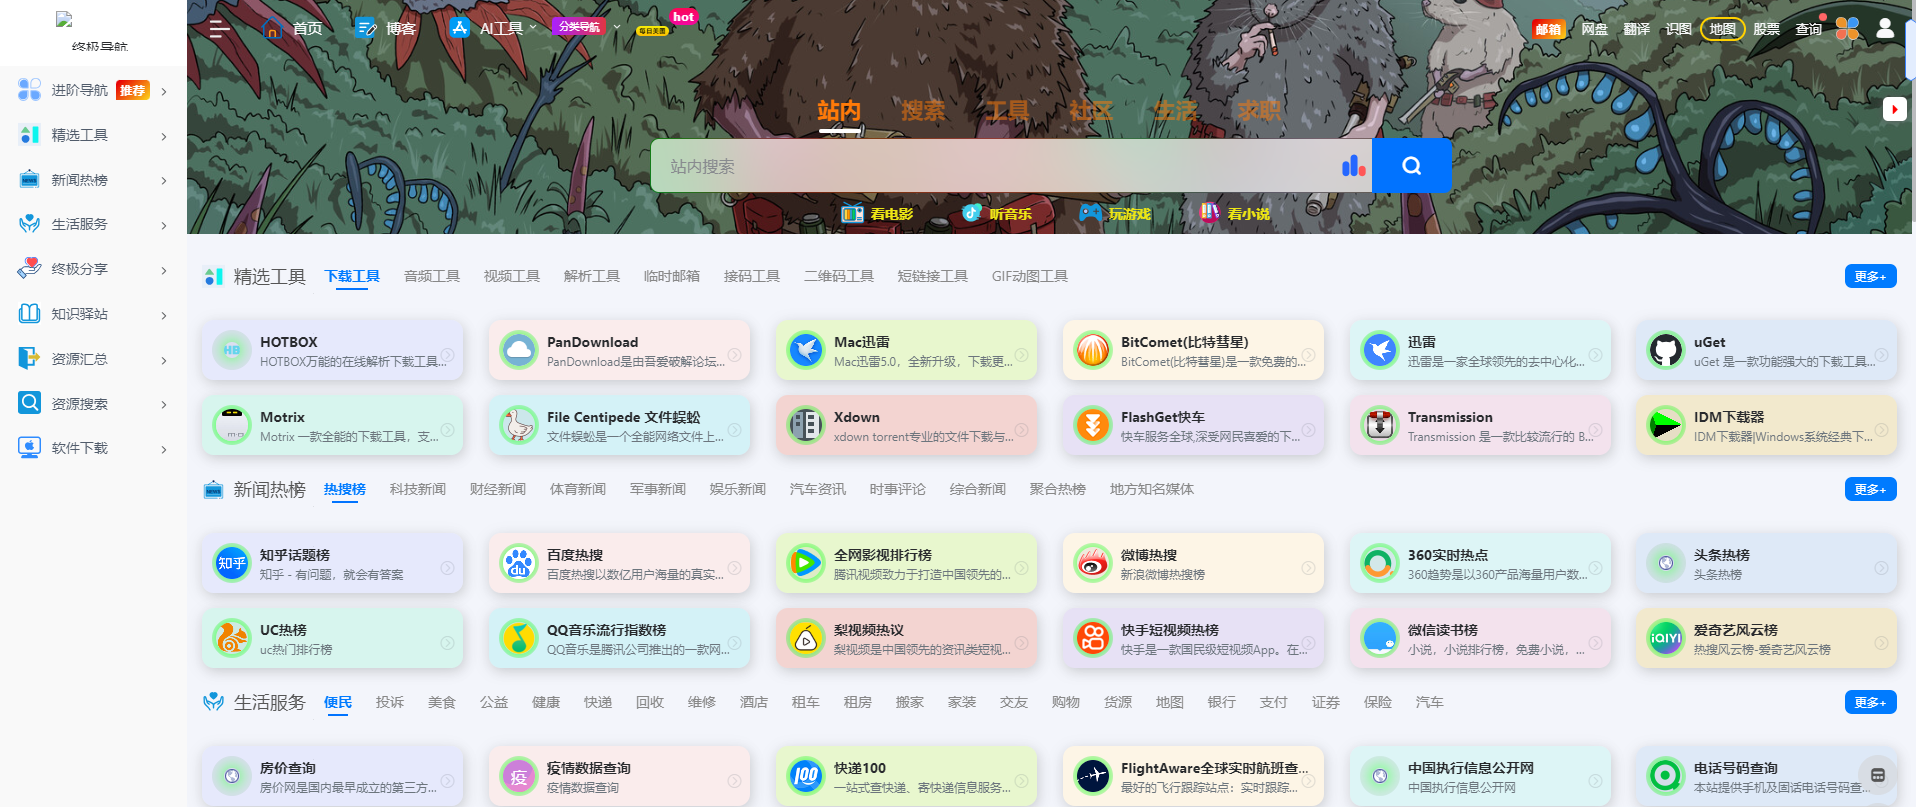
Task: Expand 资源汇总 sidebar item
Action: pos(93,359)
